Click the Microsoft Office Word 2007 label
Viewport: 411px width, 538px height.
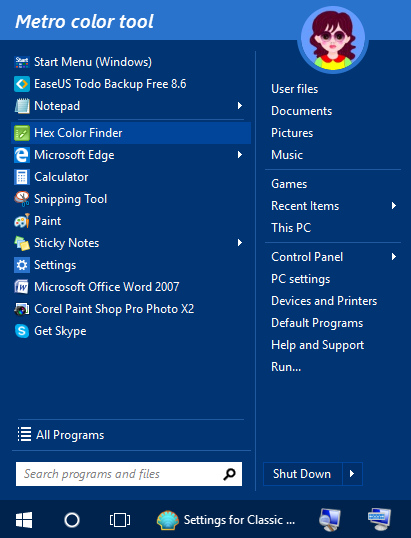coord(107,287)
